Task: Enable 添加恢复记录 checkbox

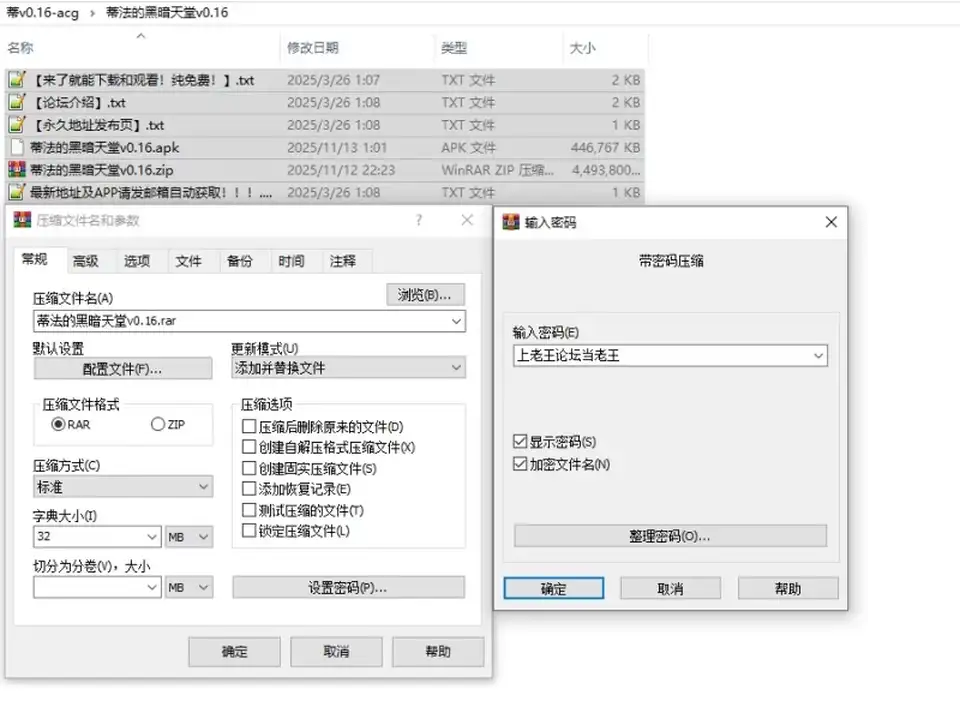Action: pos(249,488)
